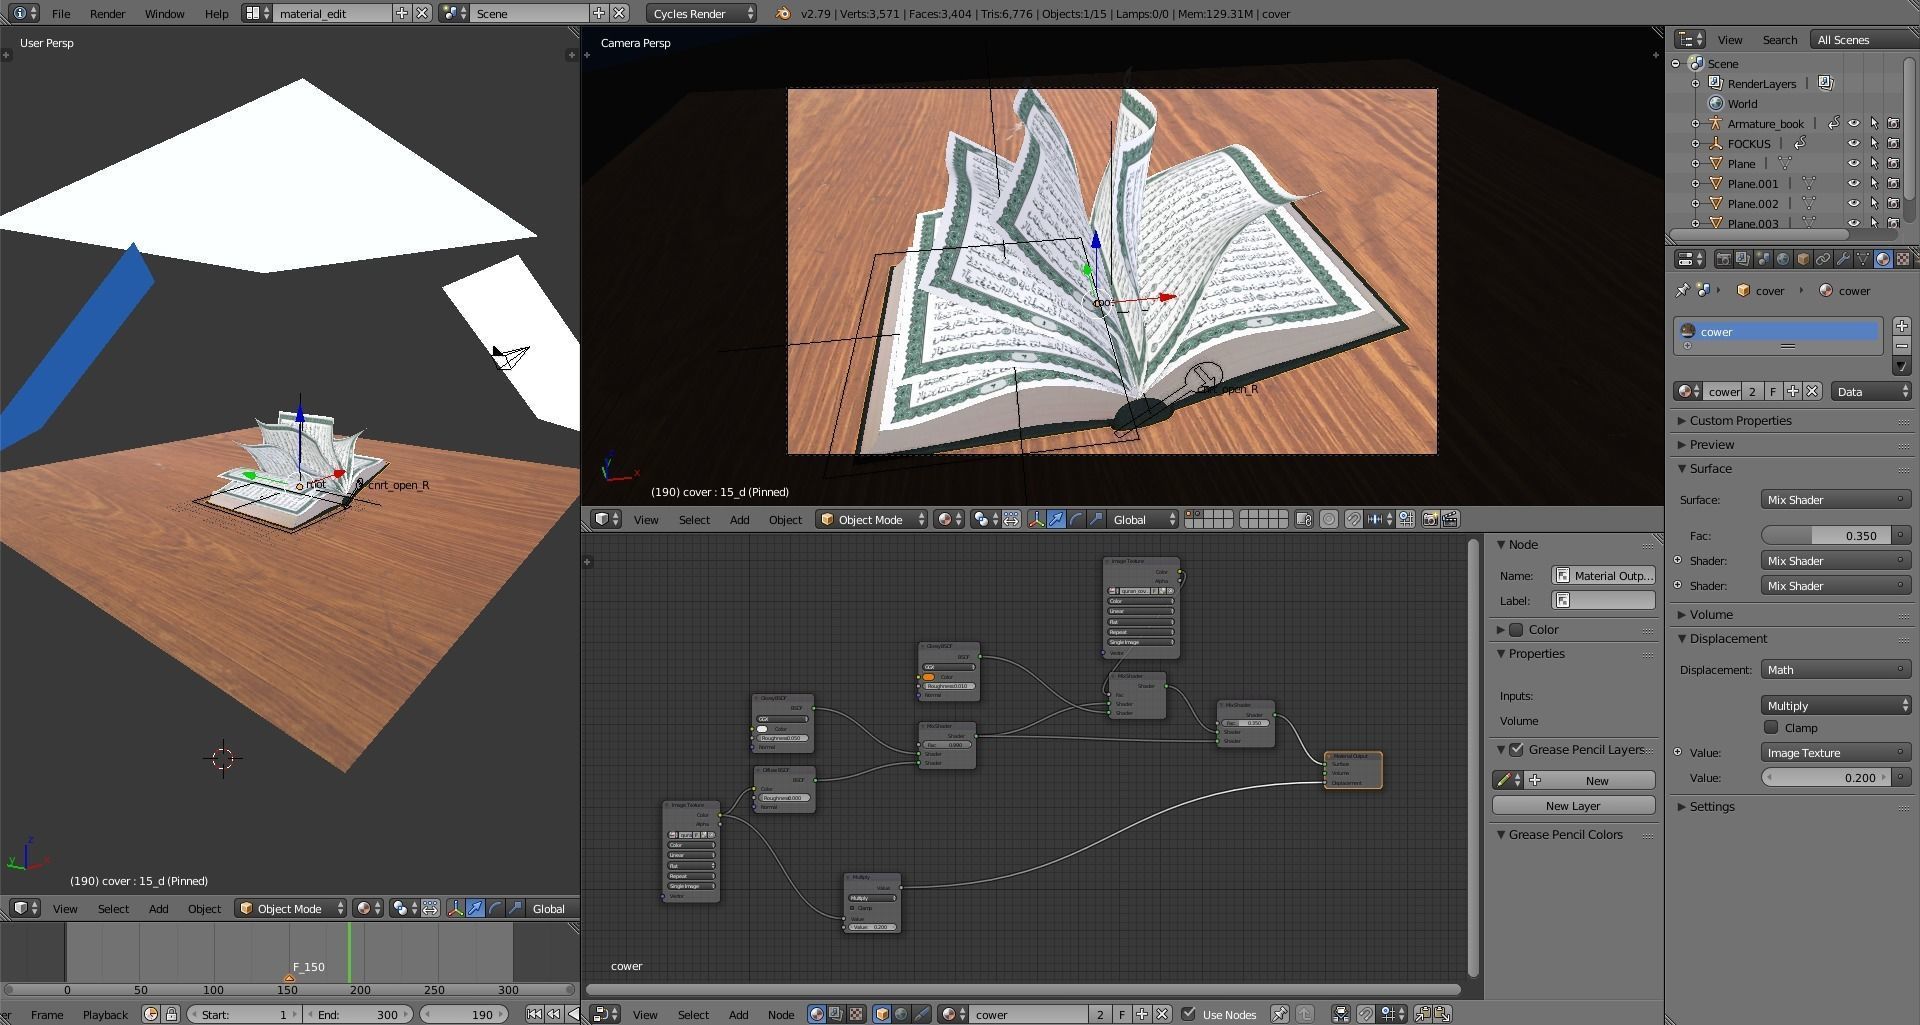This screenshot has width=1920, height=1025.
Task: Open the File menu
Action: point(61,13)
